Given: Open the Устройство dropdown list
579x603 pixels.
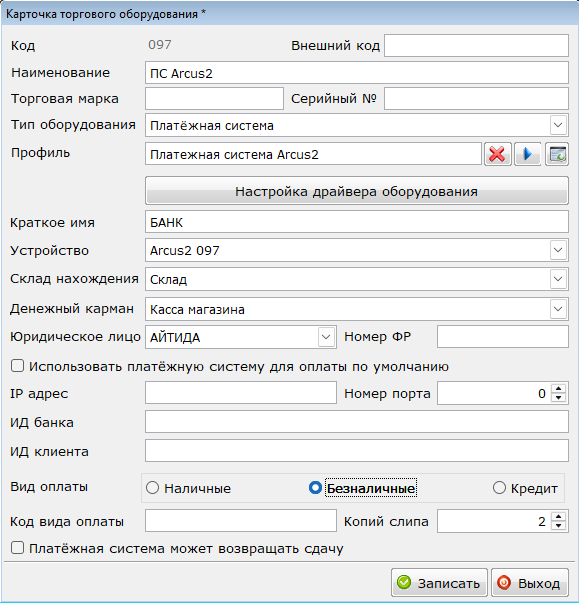Looking at the screenshot, I should (x=558, y=250).
